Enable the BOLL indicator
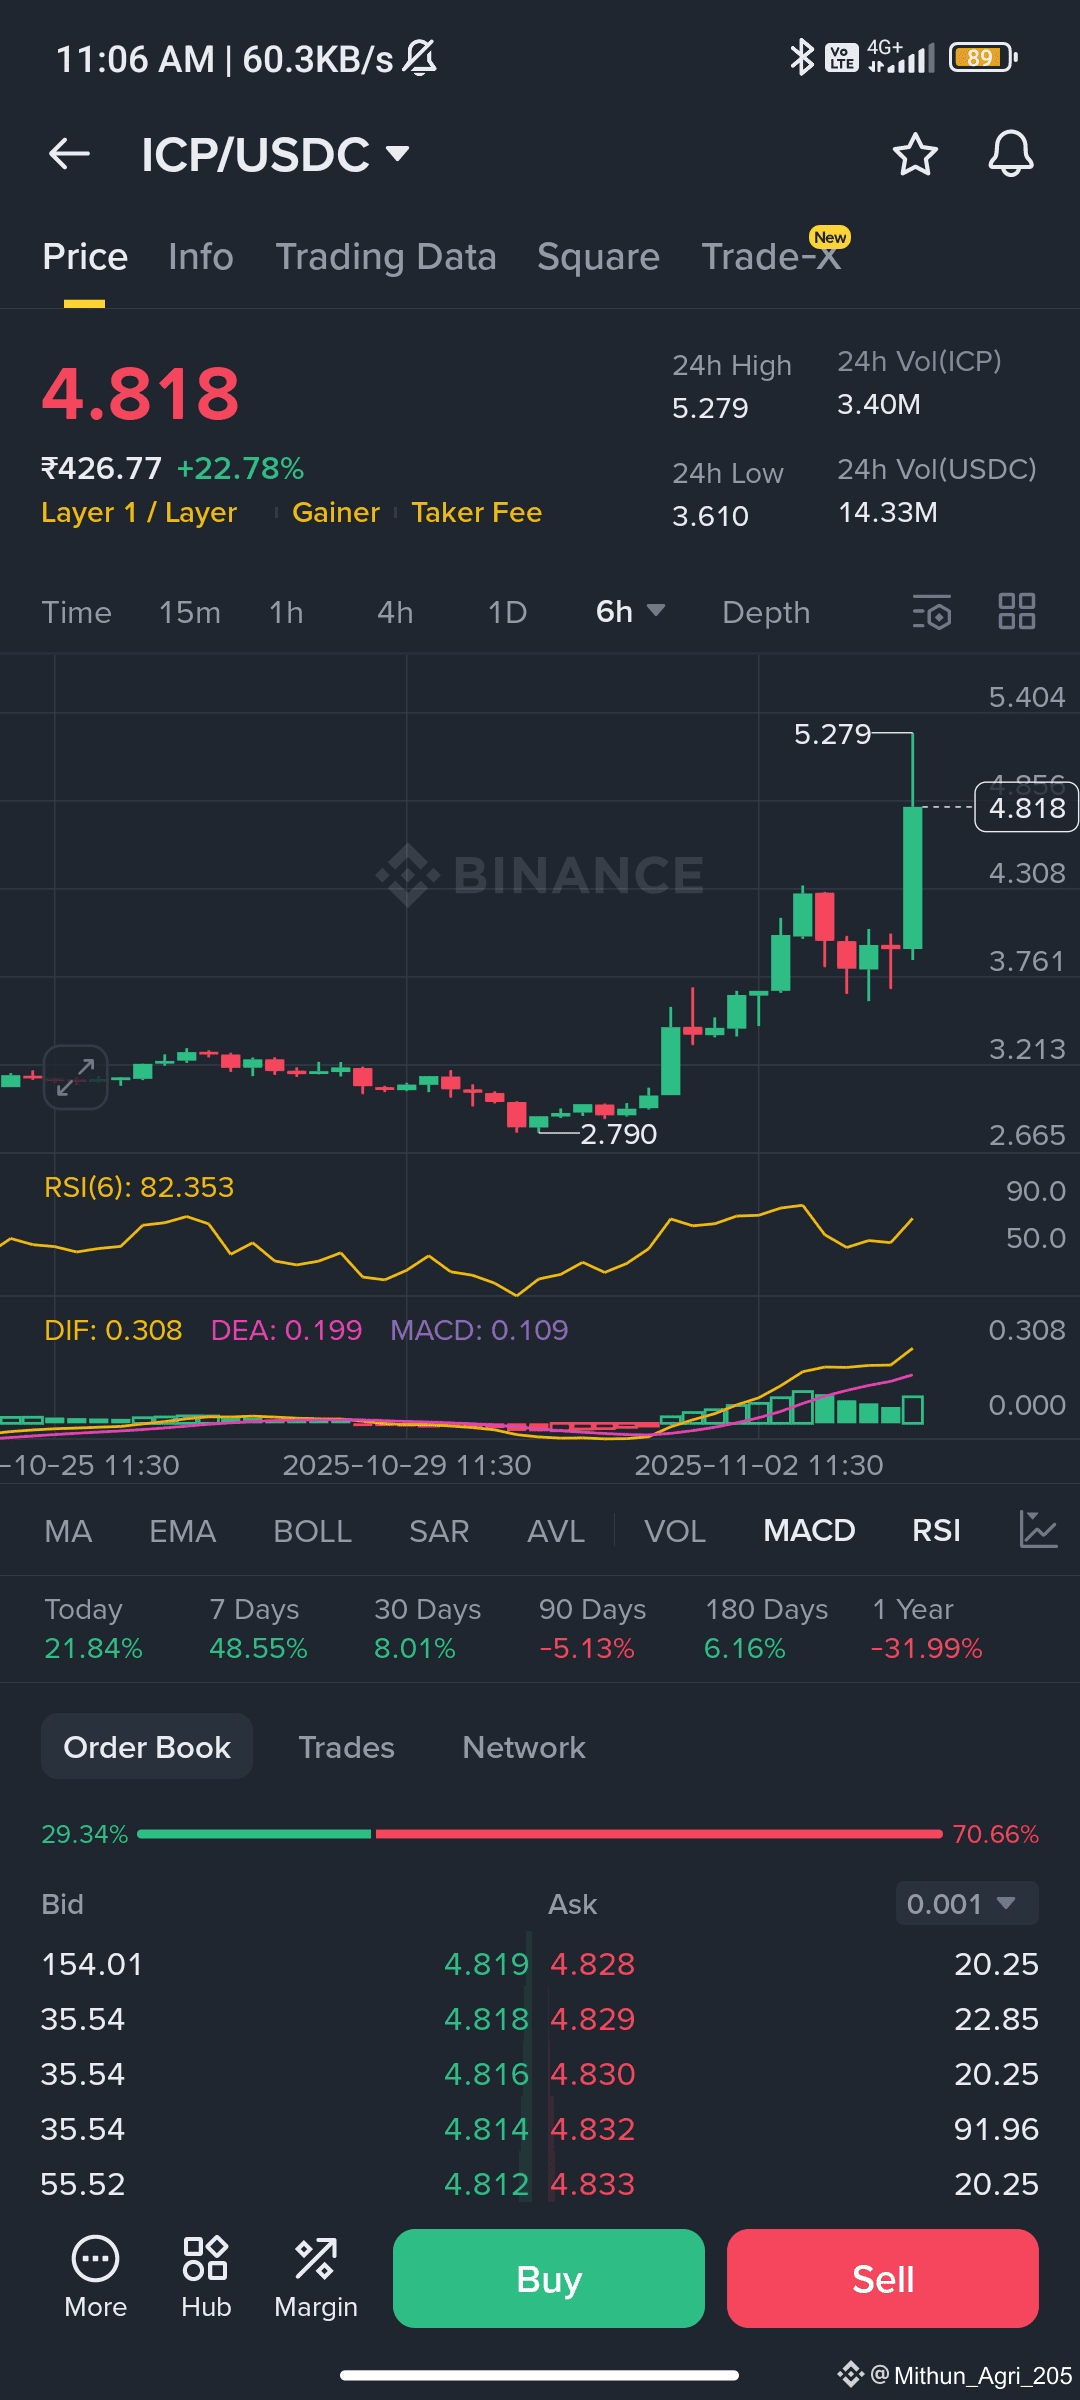This screenshot has height=2400, width=1080. [312, 1531]
